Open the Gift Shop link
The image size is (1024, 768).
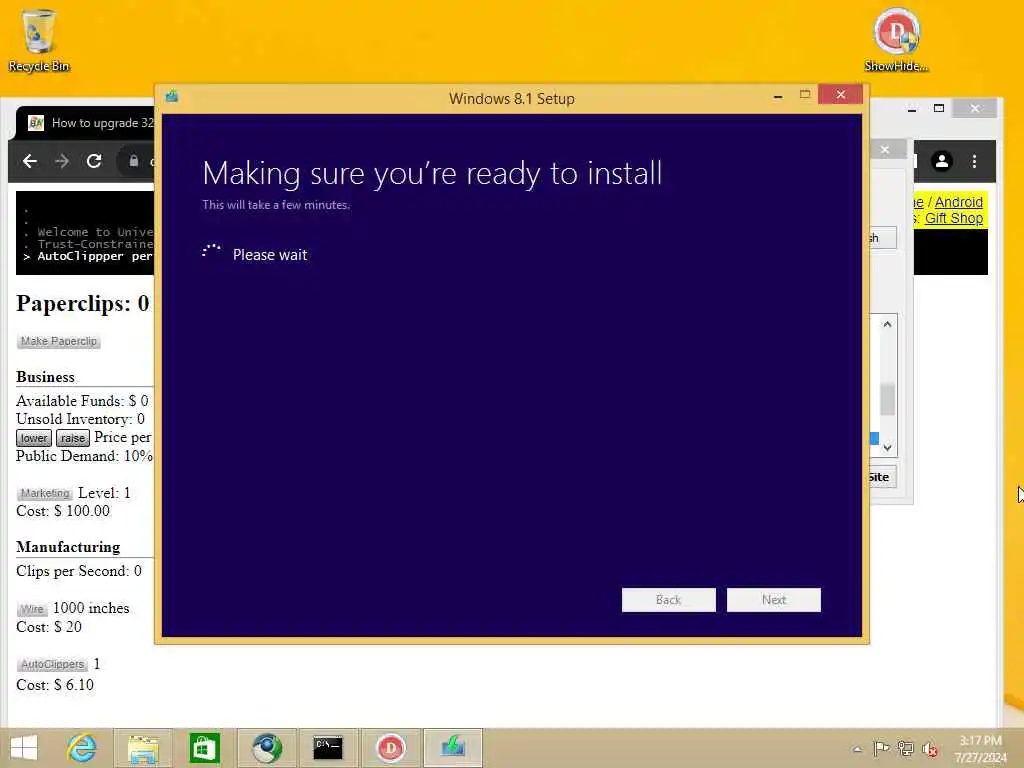coord(953,218)
